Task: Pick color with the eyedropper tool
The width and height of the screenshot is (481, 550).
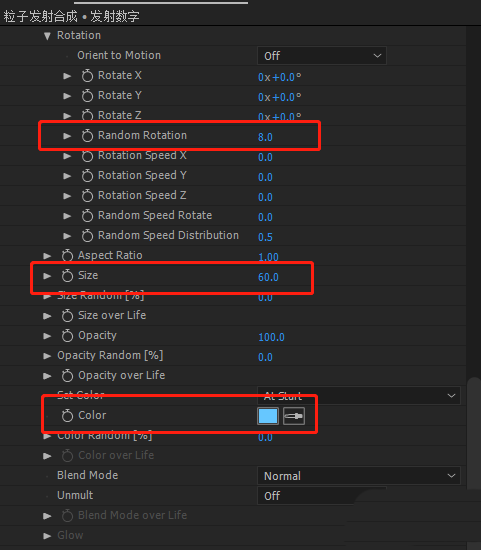Action: 294,416
